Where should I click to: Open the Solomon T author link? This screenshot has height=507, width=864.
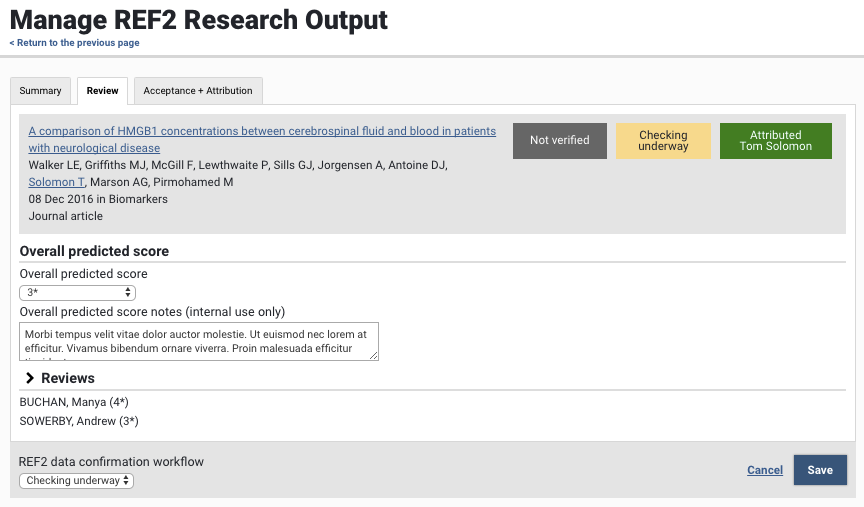click(x=56, y=182)
